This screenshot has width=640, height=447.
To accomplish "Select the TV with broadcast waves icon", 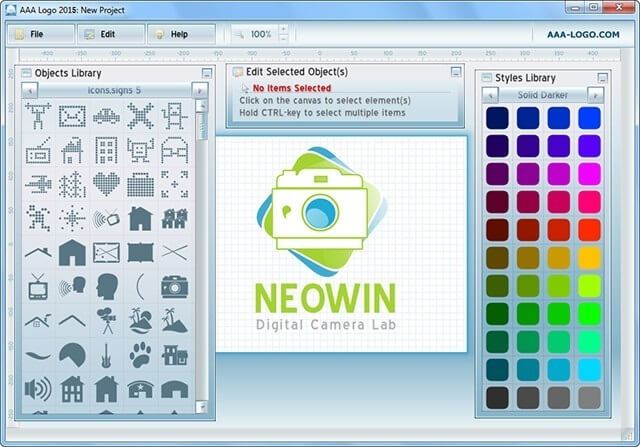I will pos(106,218).
